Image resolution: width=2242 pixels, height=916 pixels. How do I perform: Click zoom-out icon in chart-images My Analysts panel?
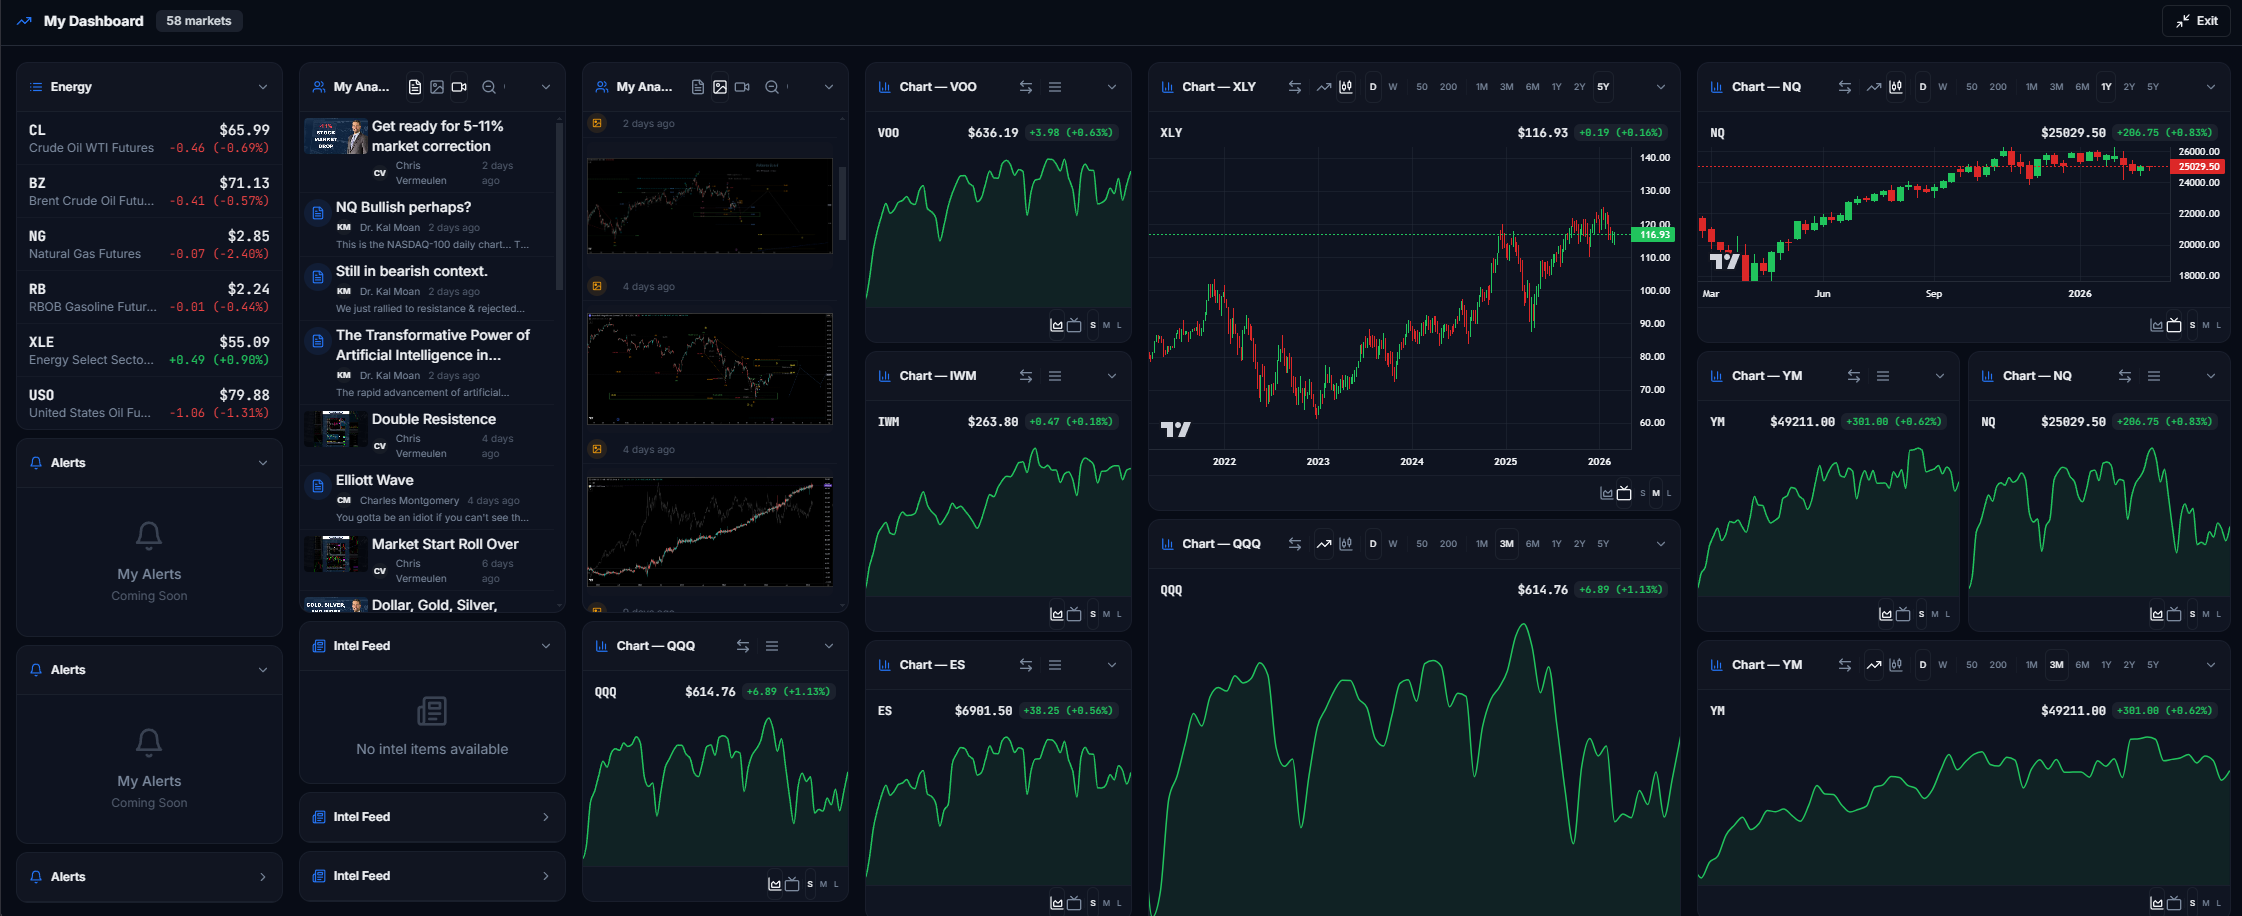(x=772, y=87)
